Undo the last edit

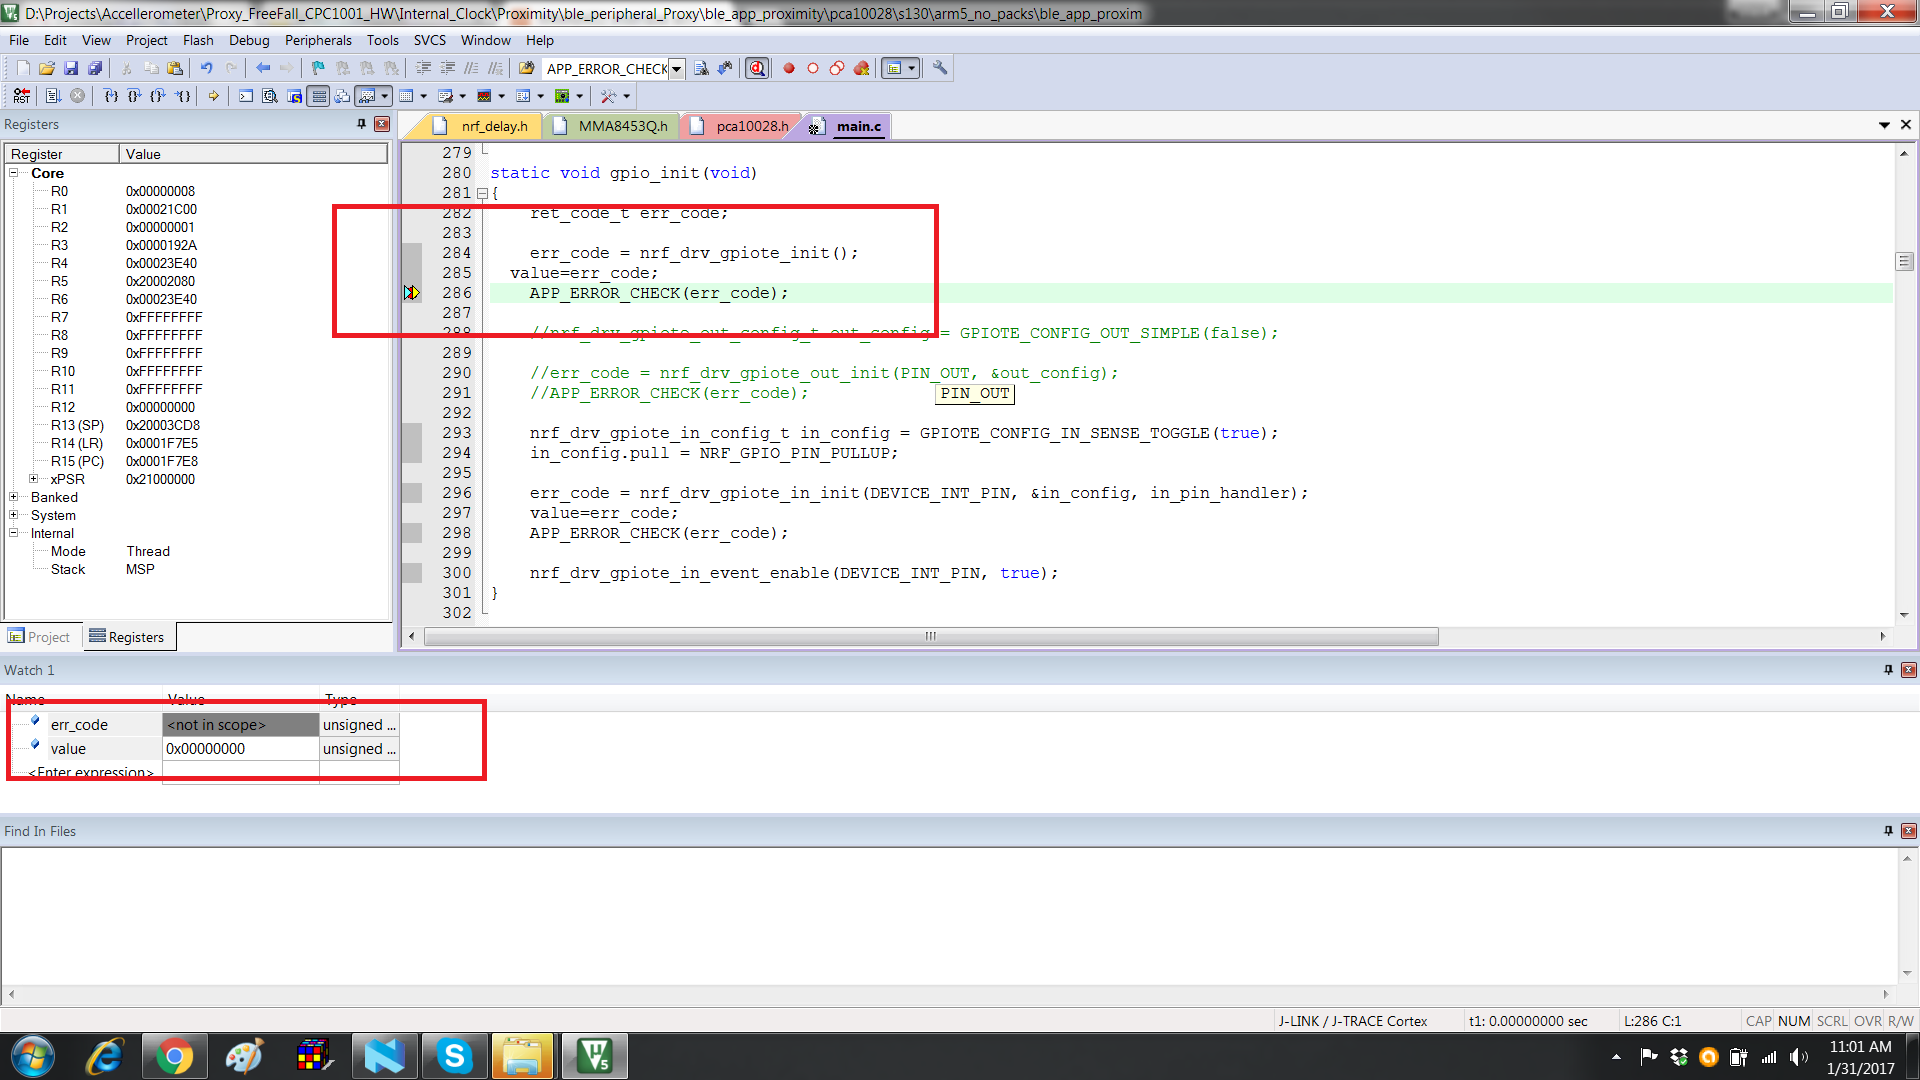click(206, 68)
